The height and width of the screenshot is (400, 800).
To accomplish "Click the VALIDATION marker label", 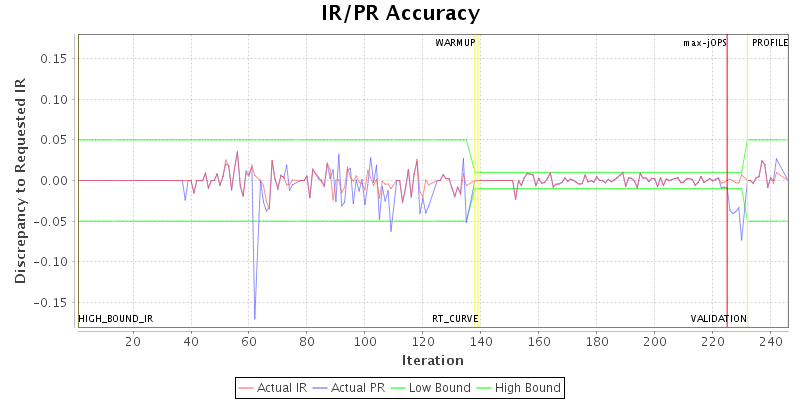I will coord(718,319).
